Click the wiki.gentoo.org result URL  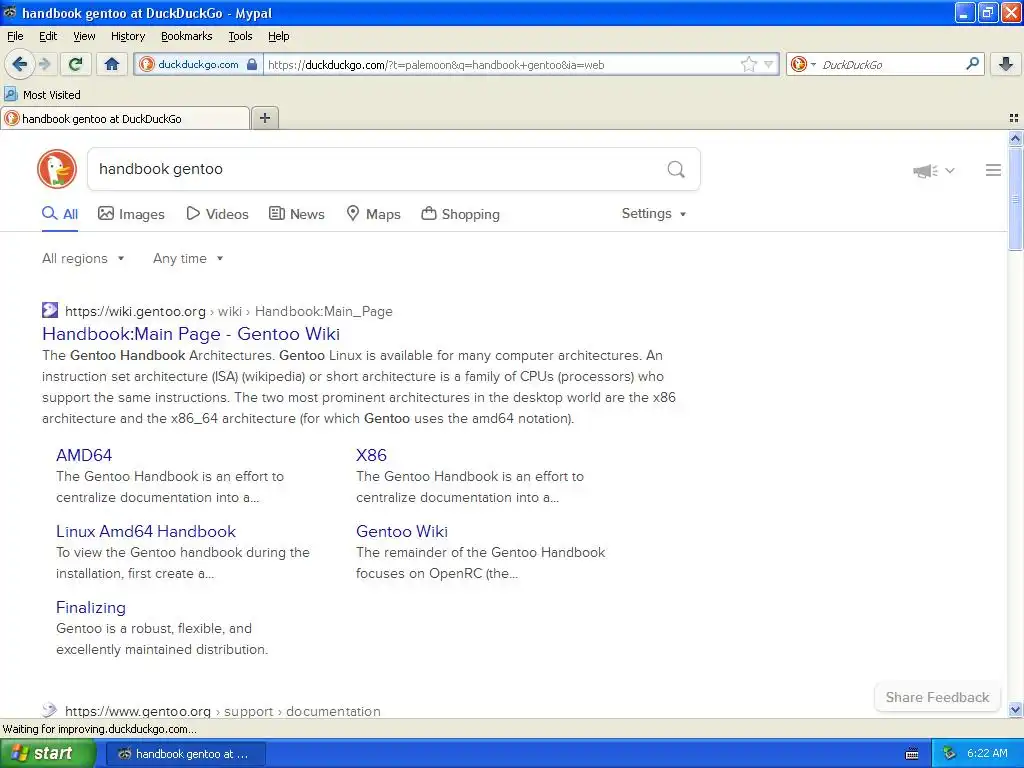pyautogui.click(x=229, y=312)
